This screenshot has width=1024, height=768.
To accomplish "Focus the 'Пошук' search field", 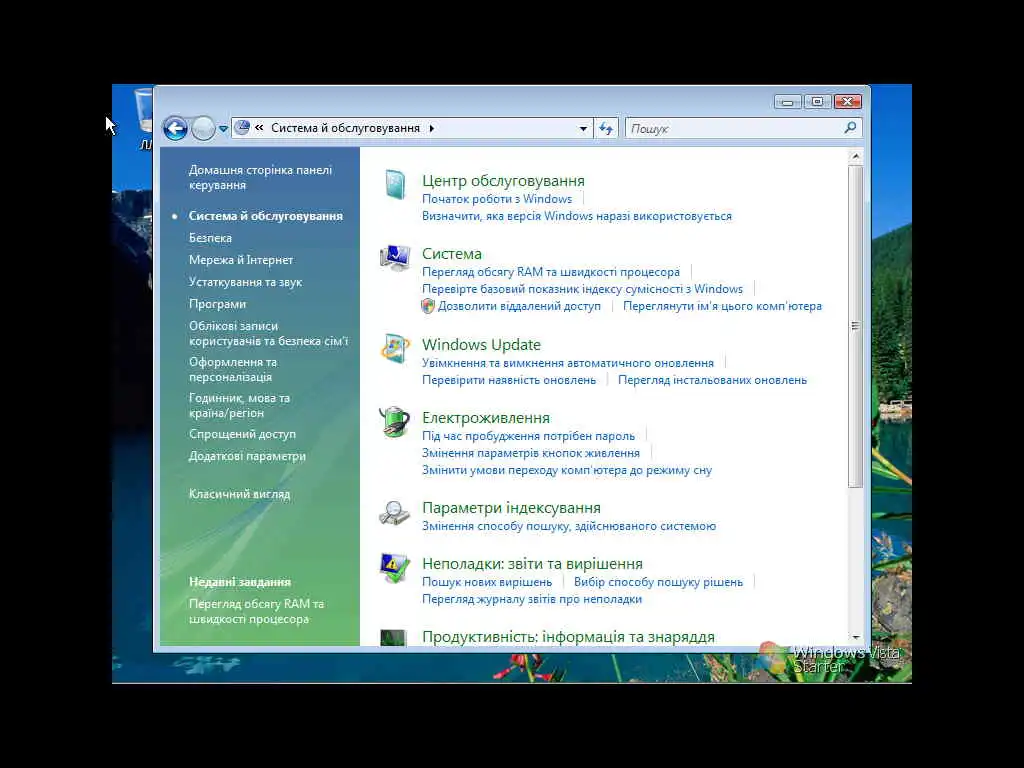I will point(733,129).
